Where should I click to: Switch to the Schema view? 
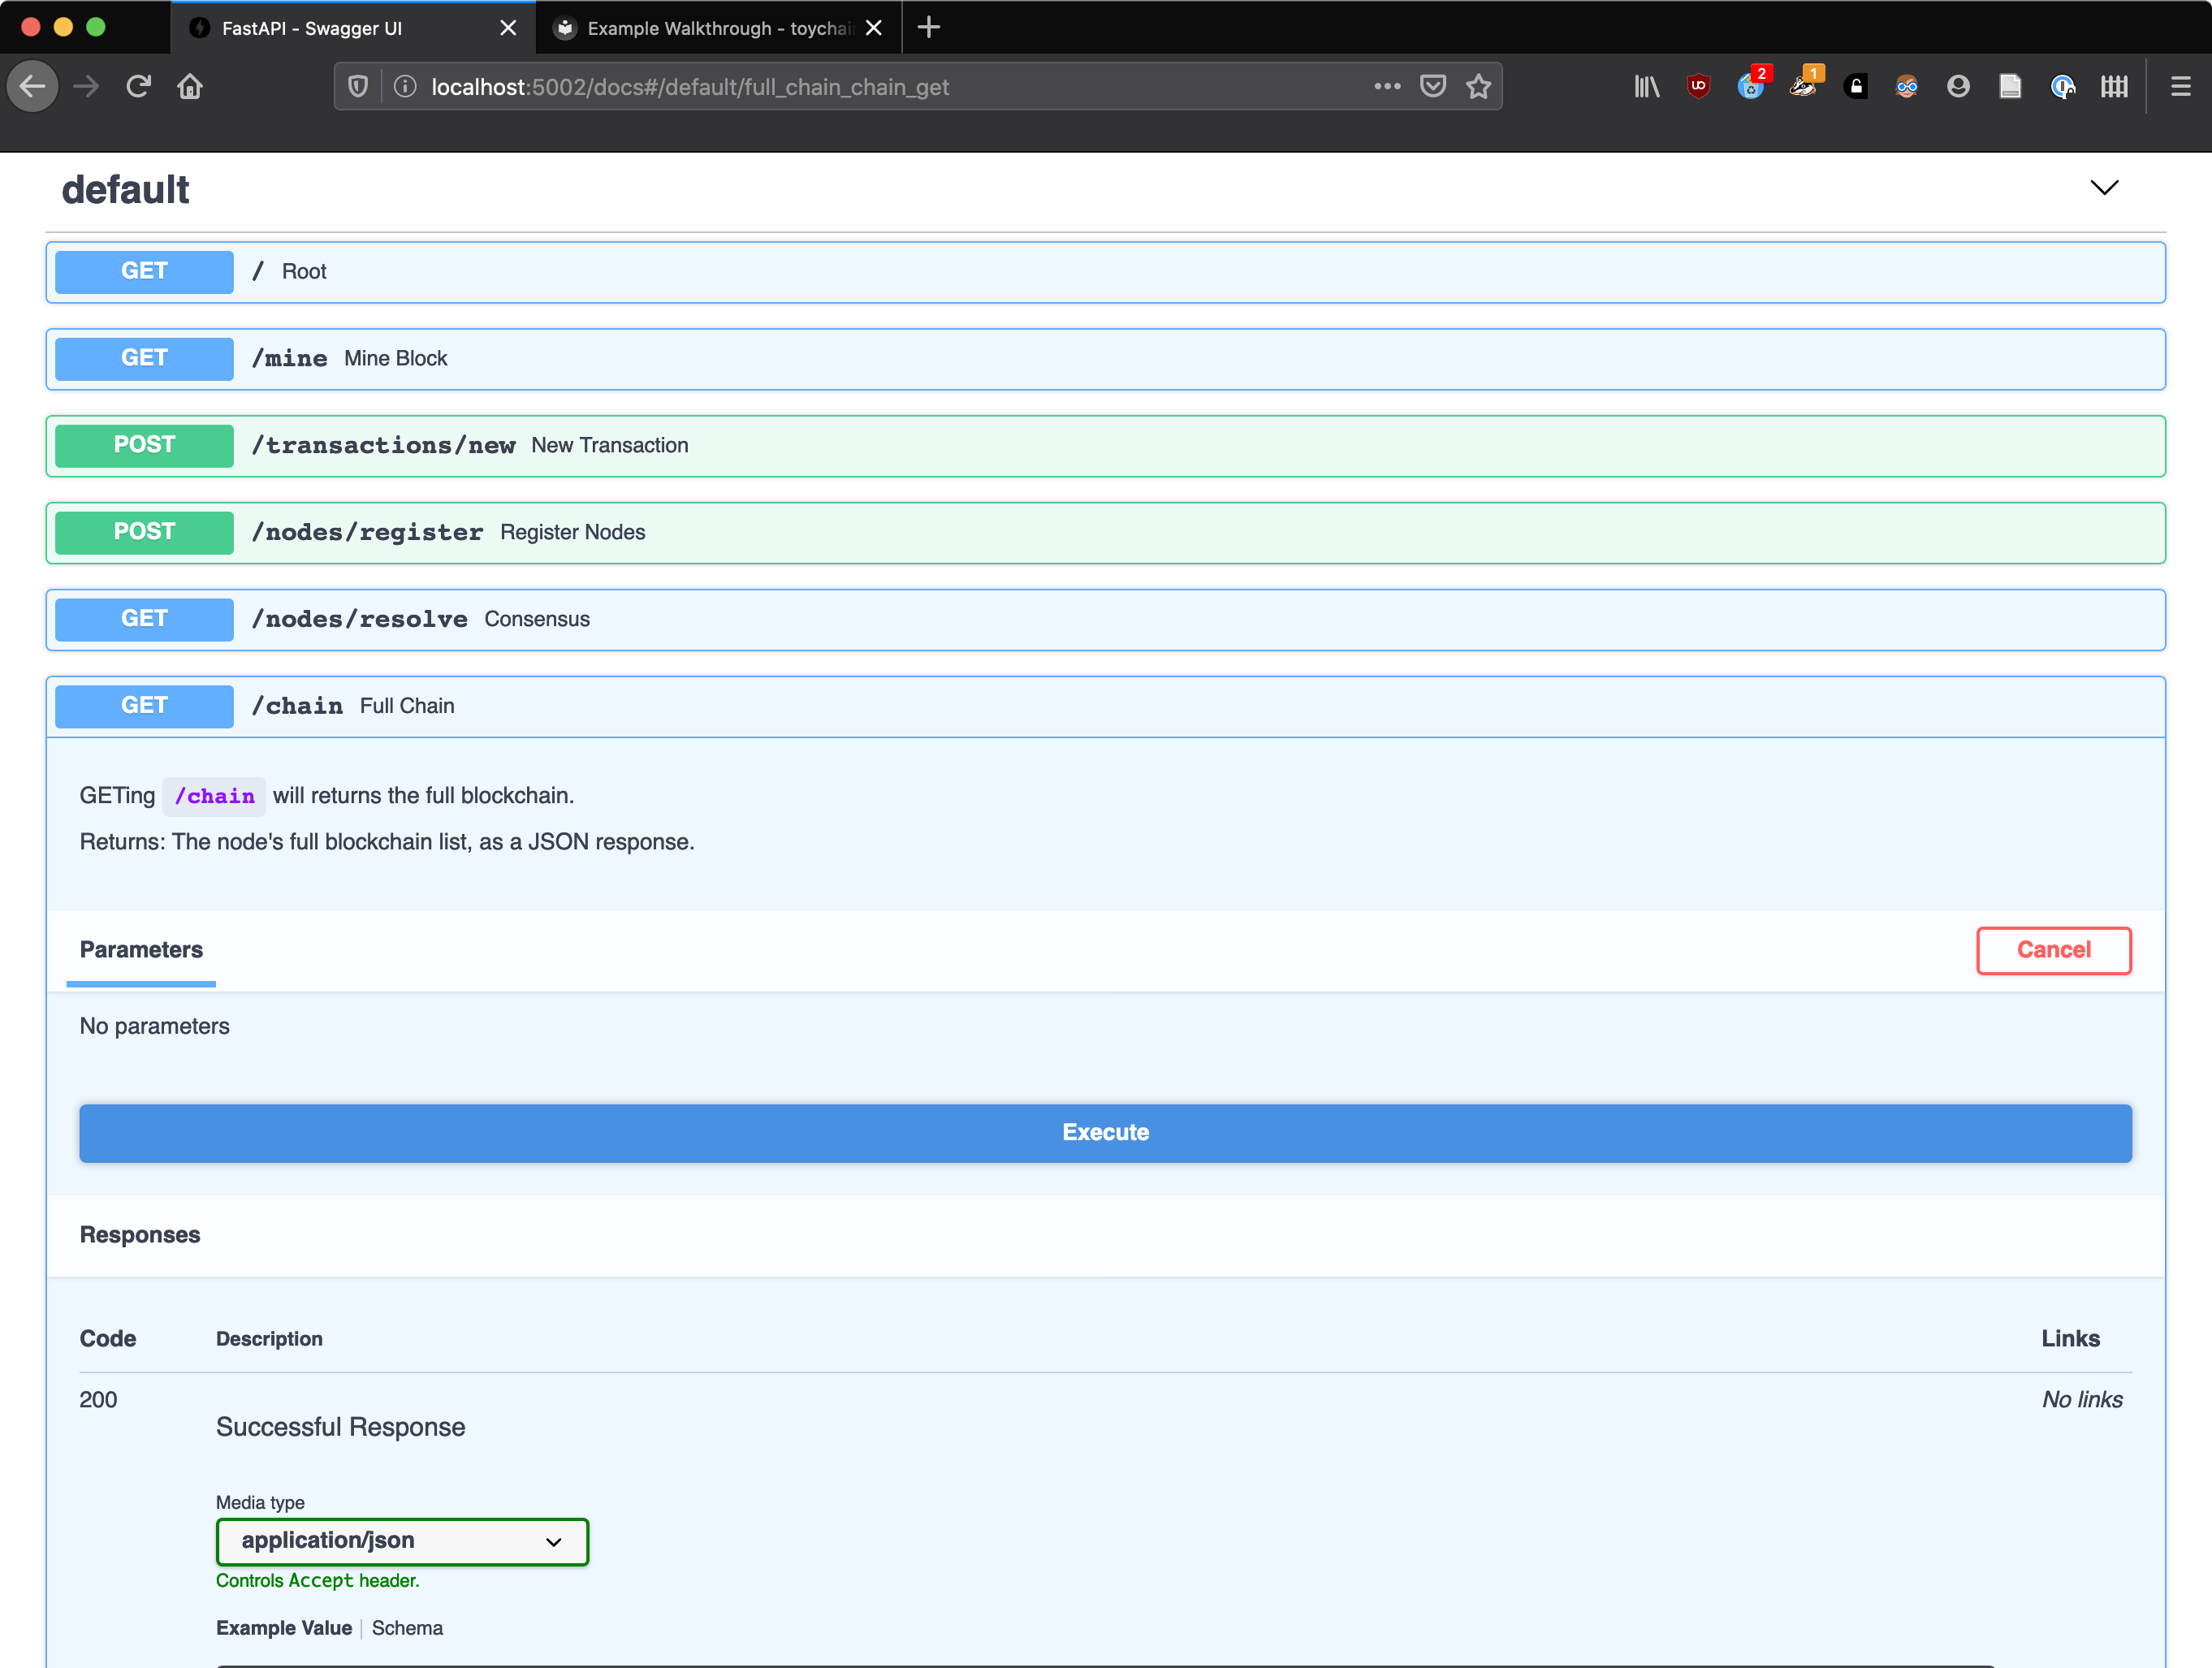tap(407, 1628)
